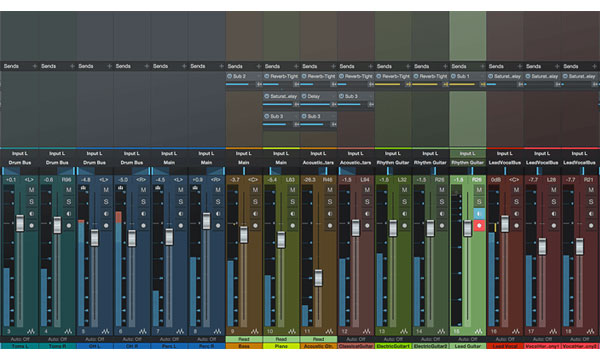Screen dimensions: 600x360
Task: Enable input monitoring on OH R channel
Action: click(x=143, y=214)
